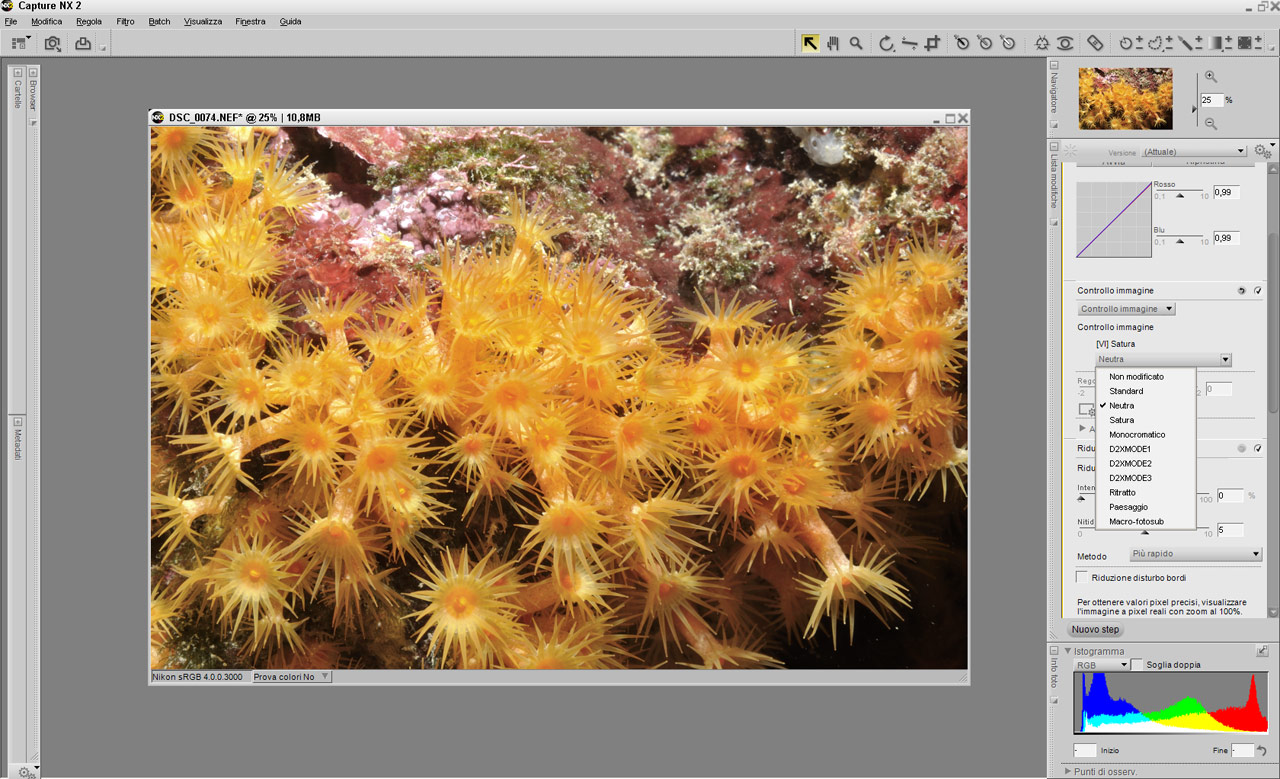Select the Red-Eye control point tool
The width and height of the screenshot is (1280, 779).
tap(1066, 43)
